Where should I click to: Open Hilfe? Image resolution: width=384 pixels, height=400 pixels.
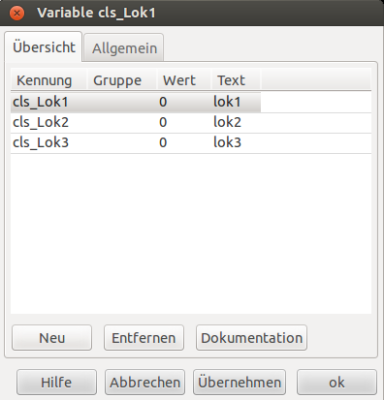[56, 382]
